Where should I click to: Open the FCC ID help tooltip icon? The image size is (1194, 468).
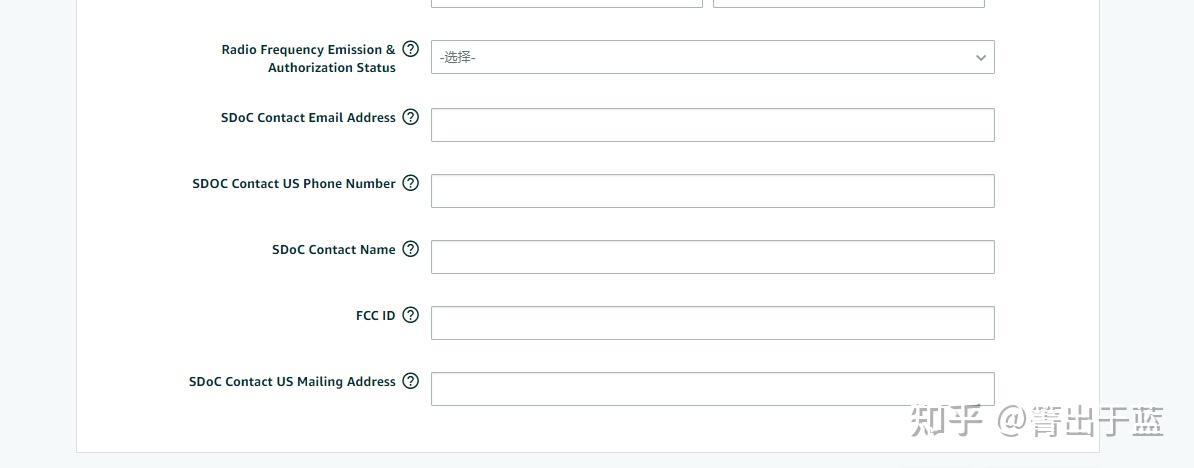pos(410,315)
